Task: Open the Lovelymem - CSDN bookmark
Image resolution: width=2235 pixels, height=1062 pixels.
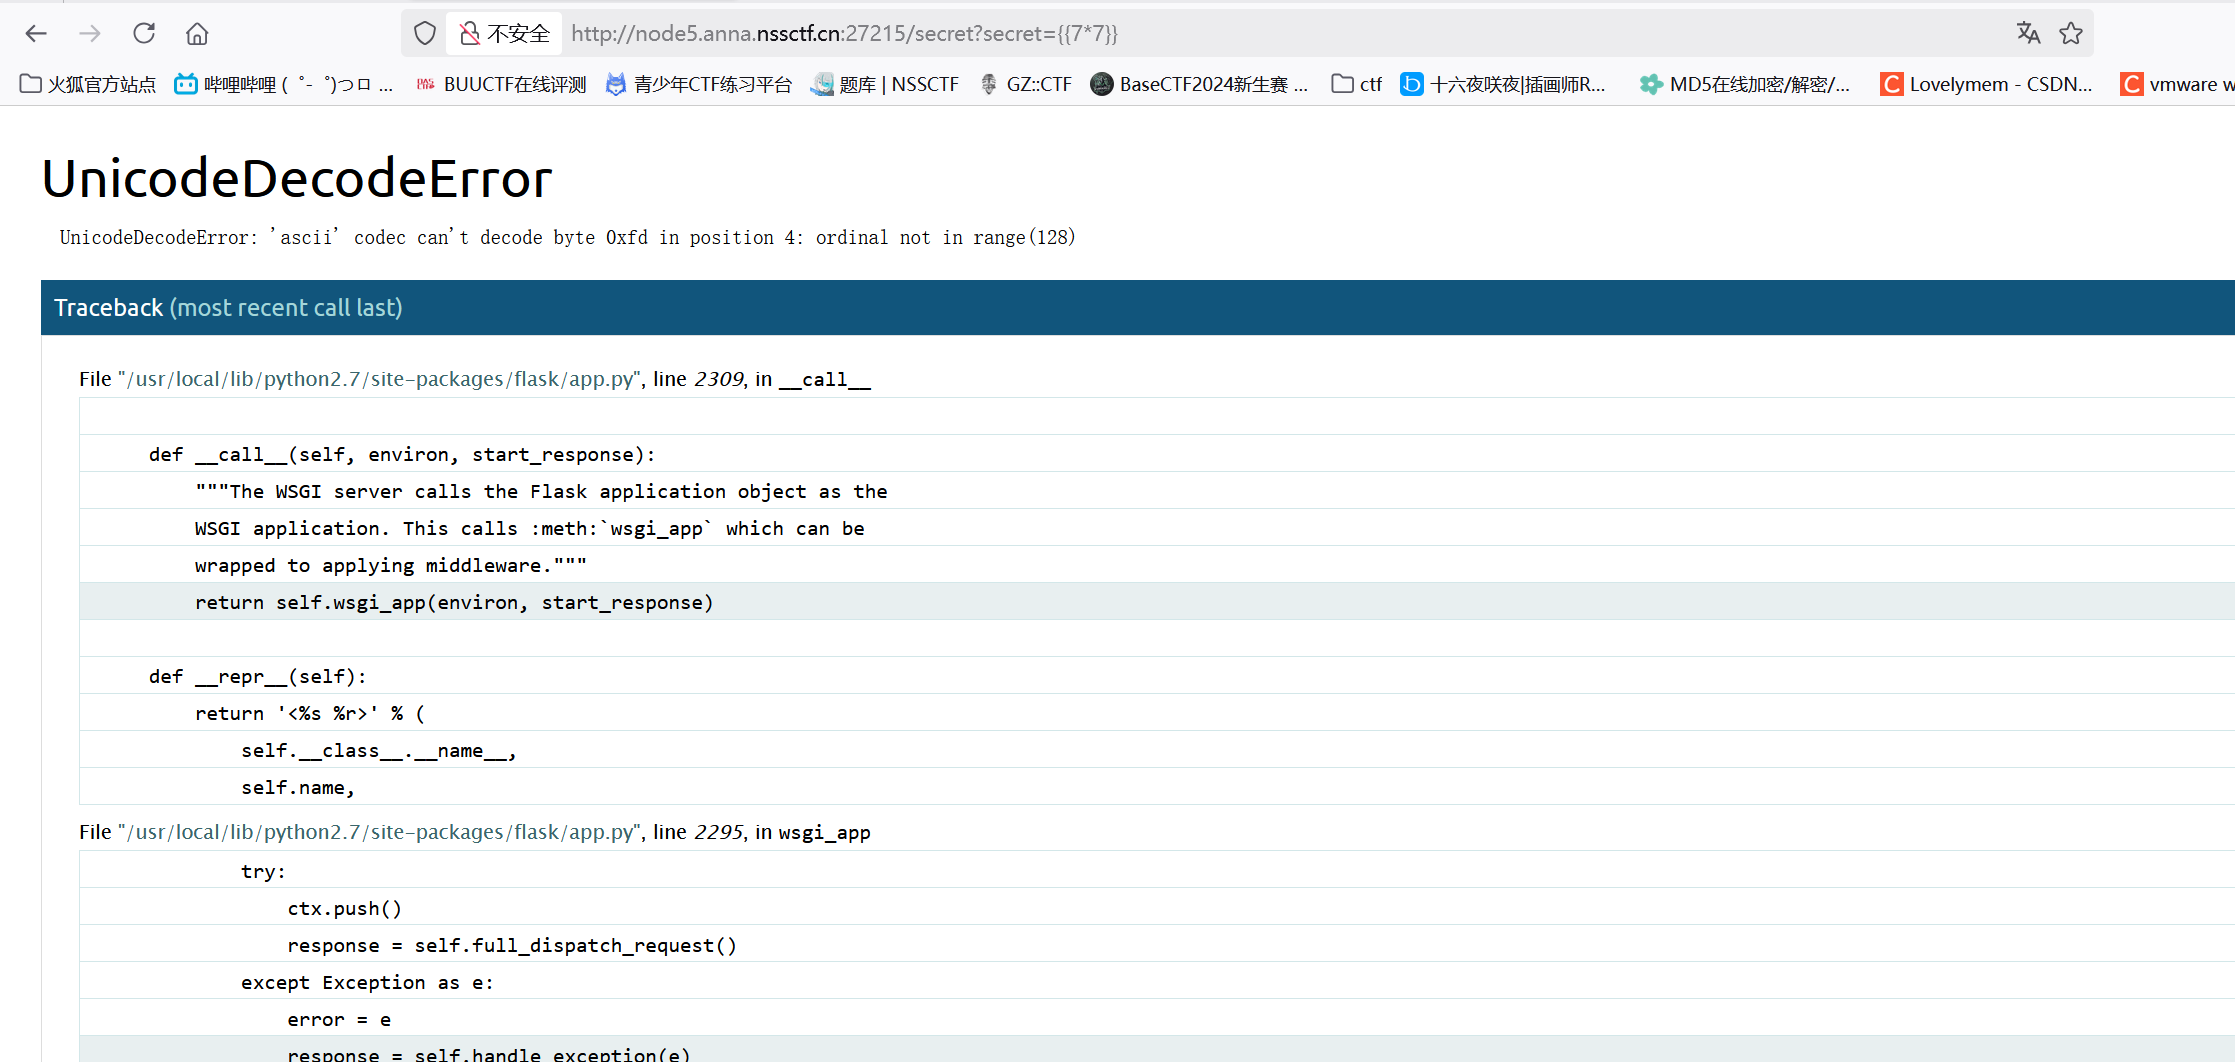Action: click(1987, 84)
